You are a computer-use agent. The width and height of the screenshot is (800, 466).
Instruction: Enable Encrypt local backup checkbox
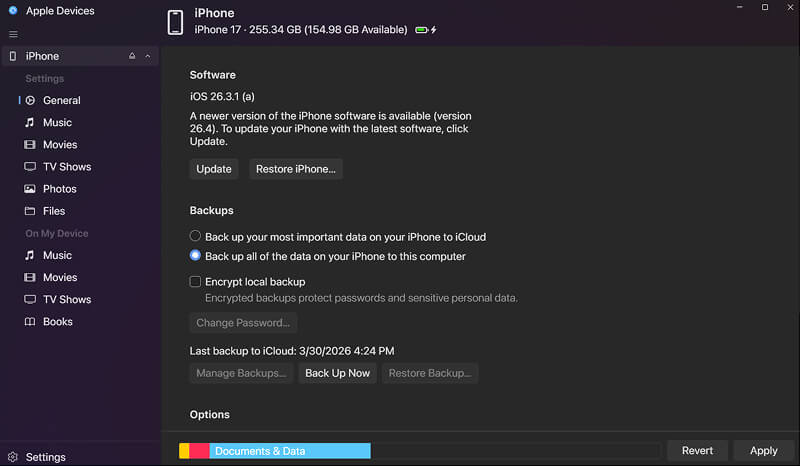click(195, 281)
